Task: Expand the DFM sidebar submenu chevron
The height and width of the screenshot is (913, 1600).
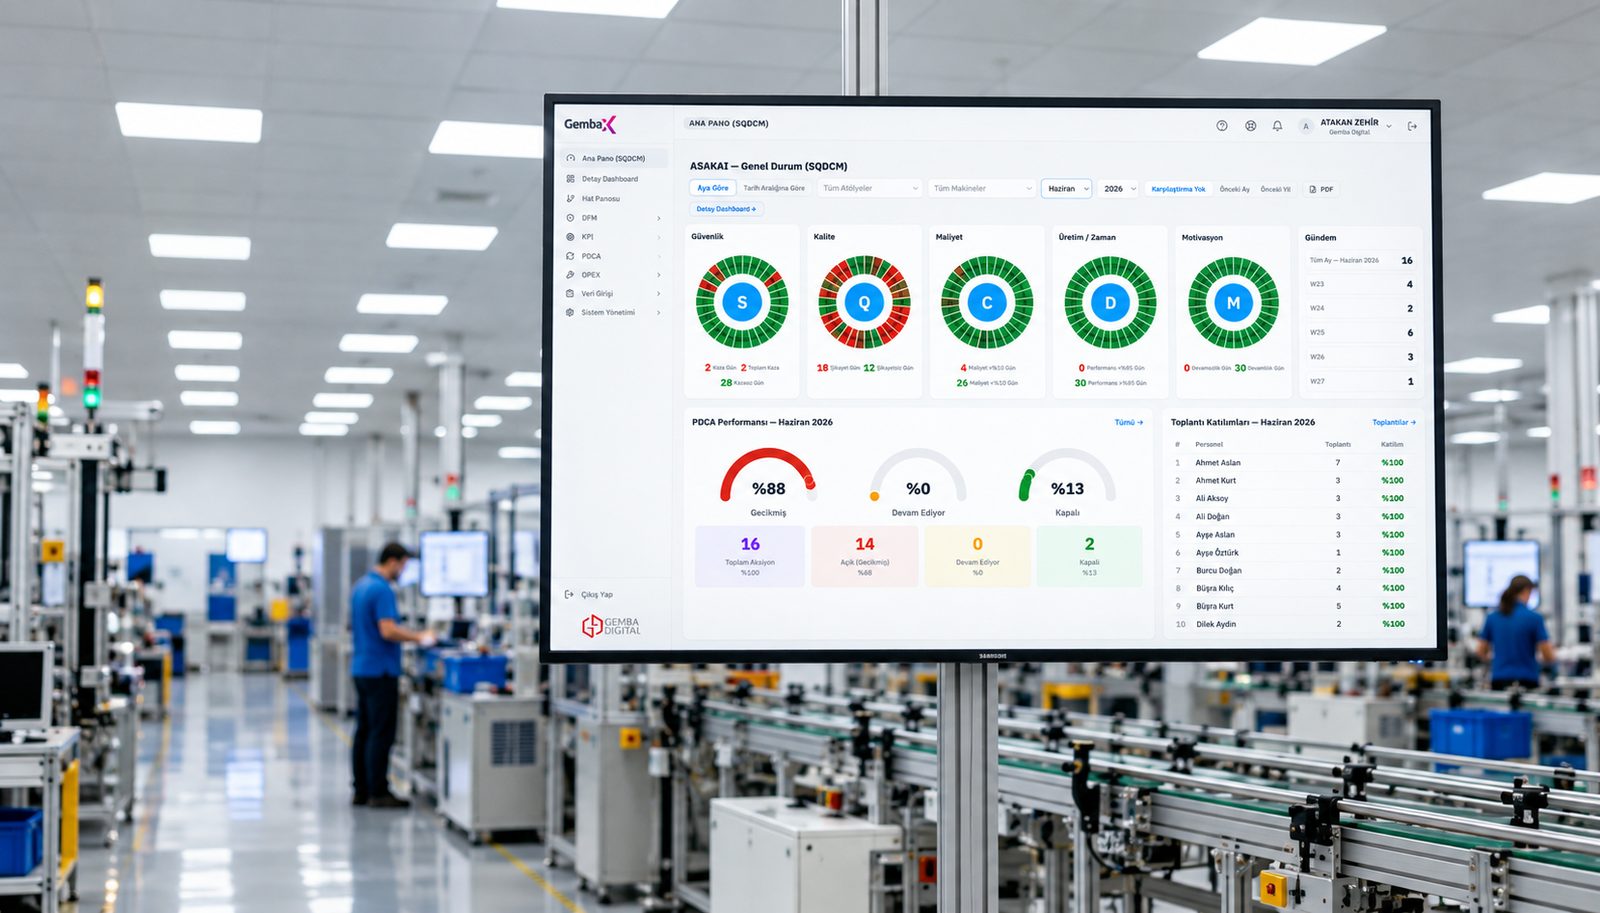Action: click(x=658, y=218)
